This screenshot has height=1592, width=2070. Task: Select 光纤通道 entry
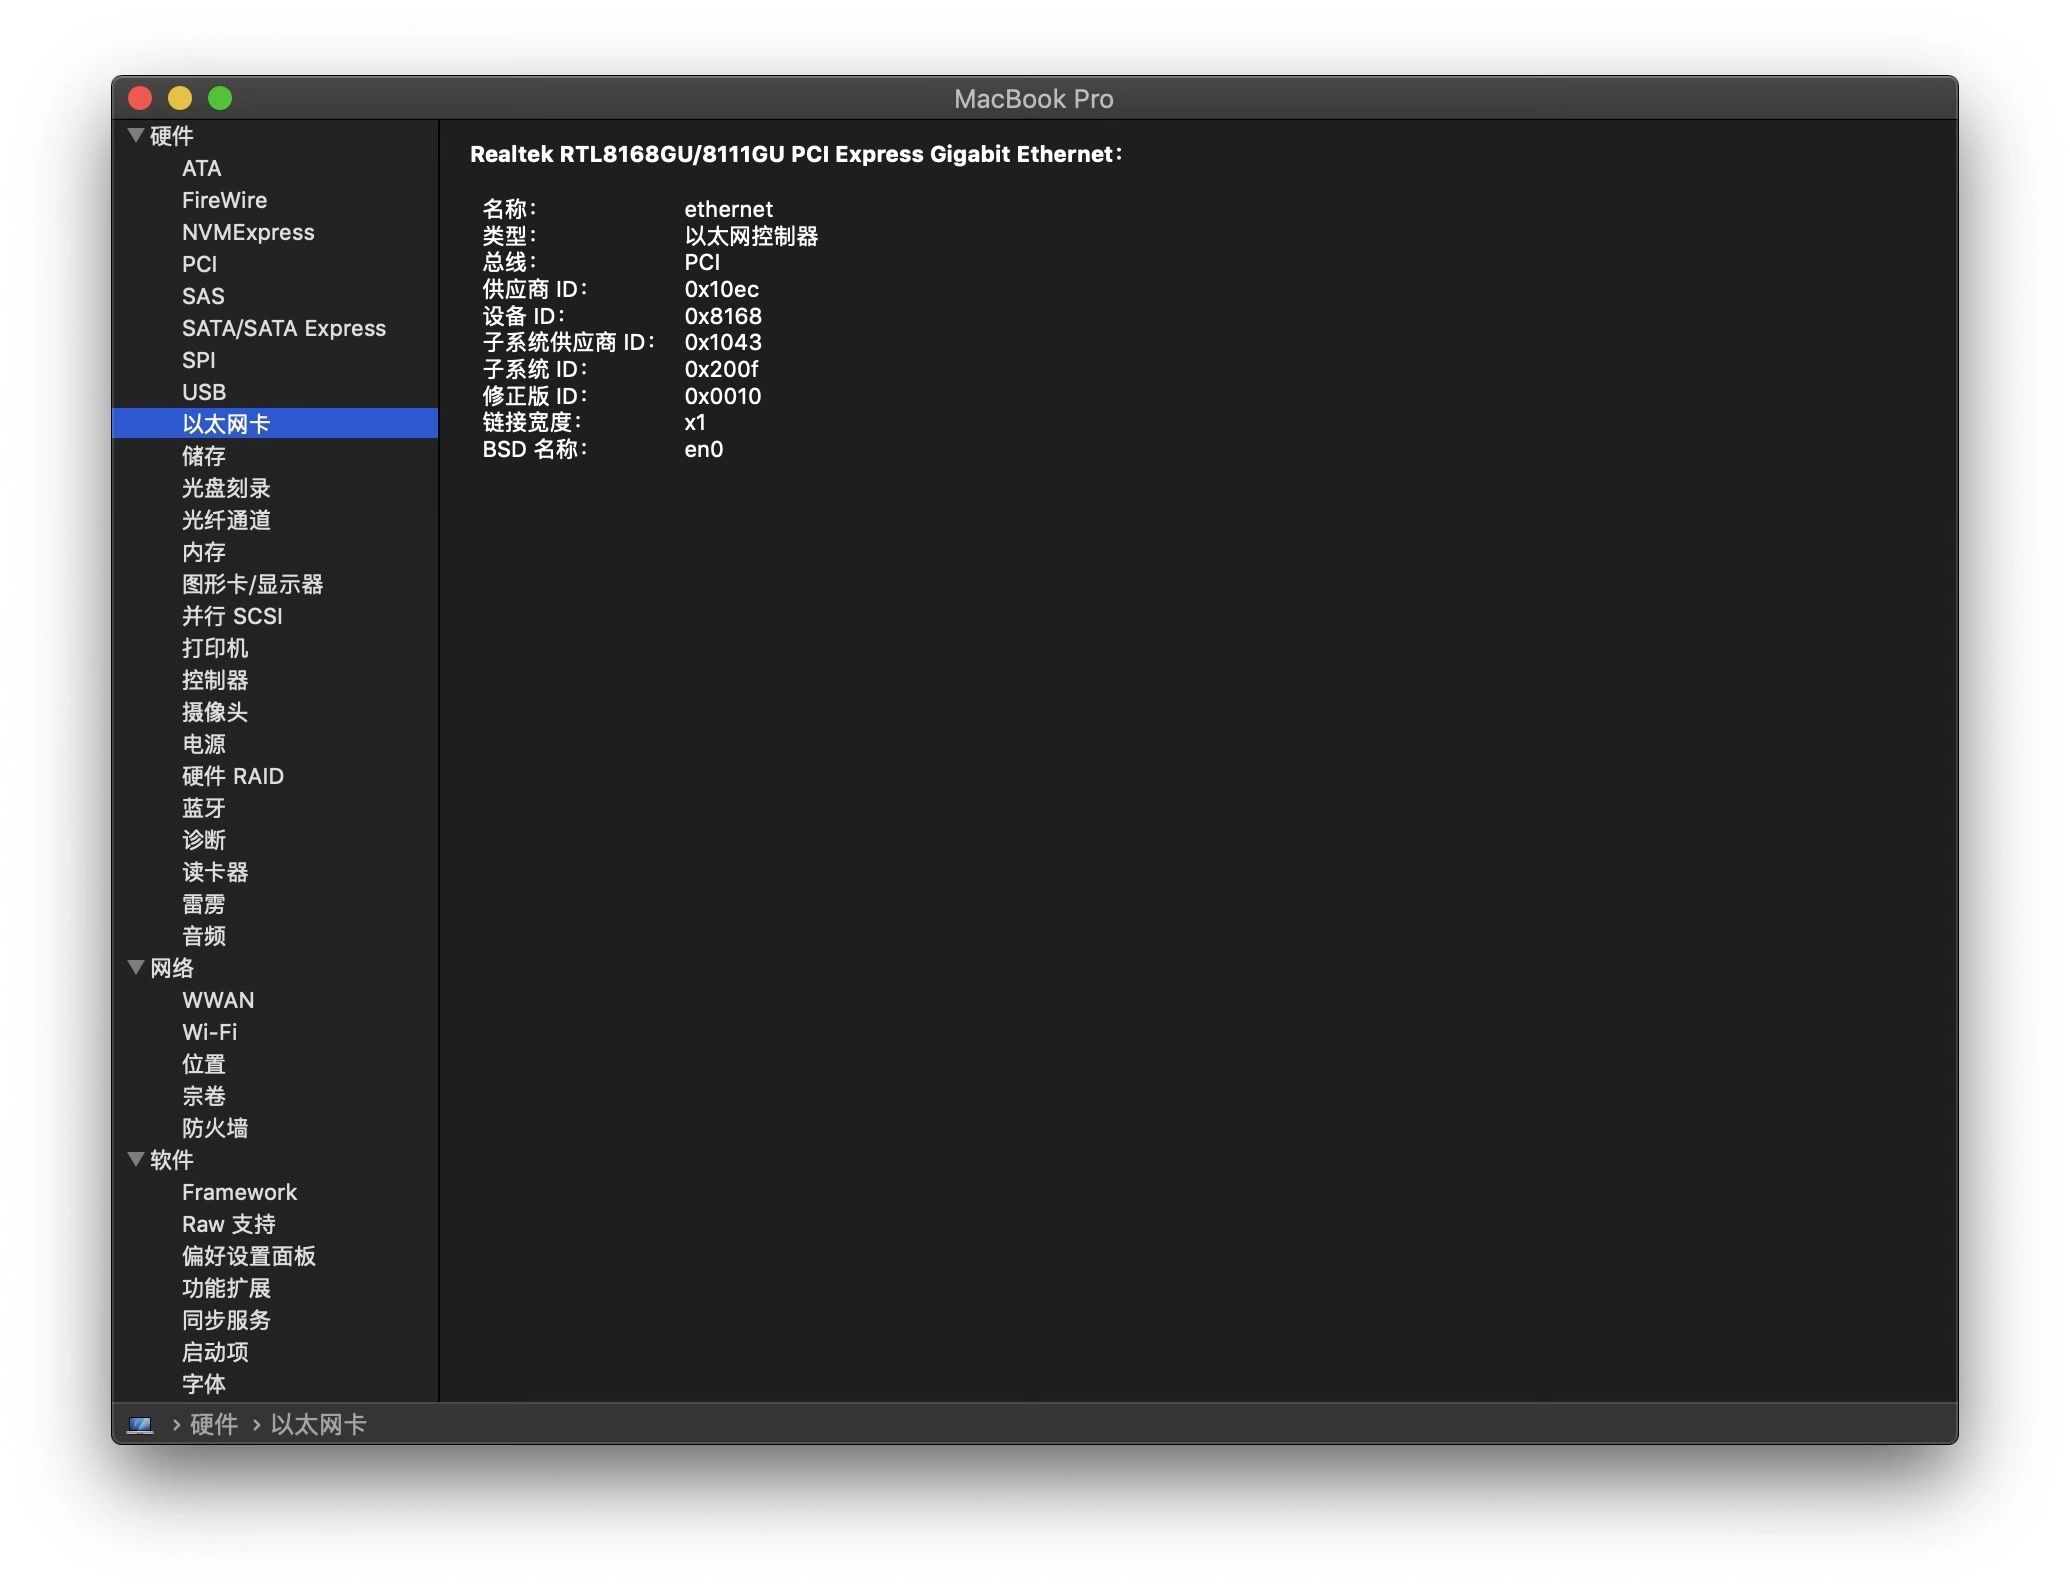pyautogui.click(x=226, y=520)
